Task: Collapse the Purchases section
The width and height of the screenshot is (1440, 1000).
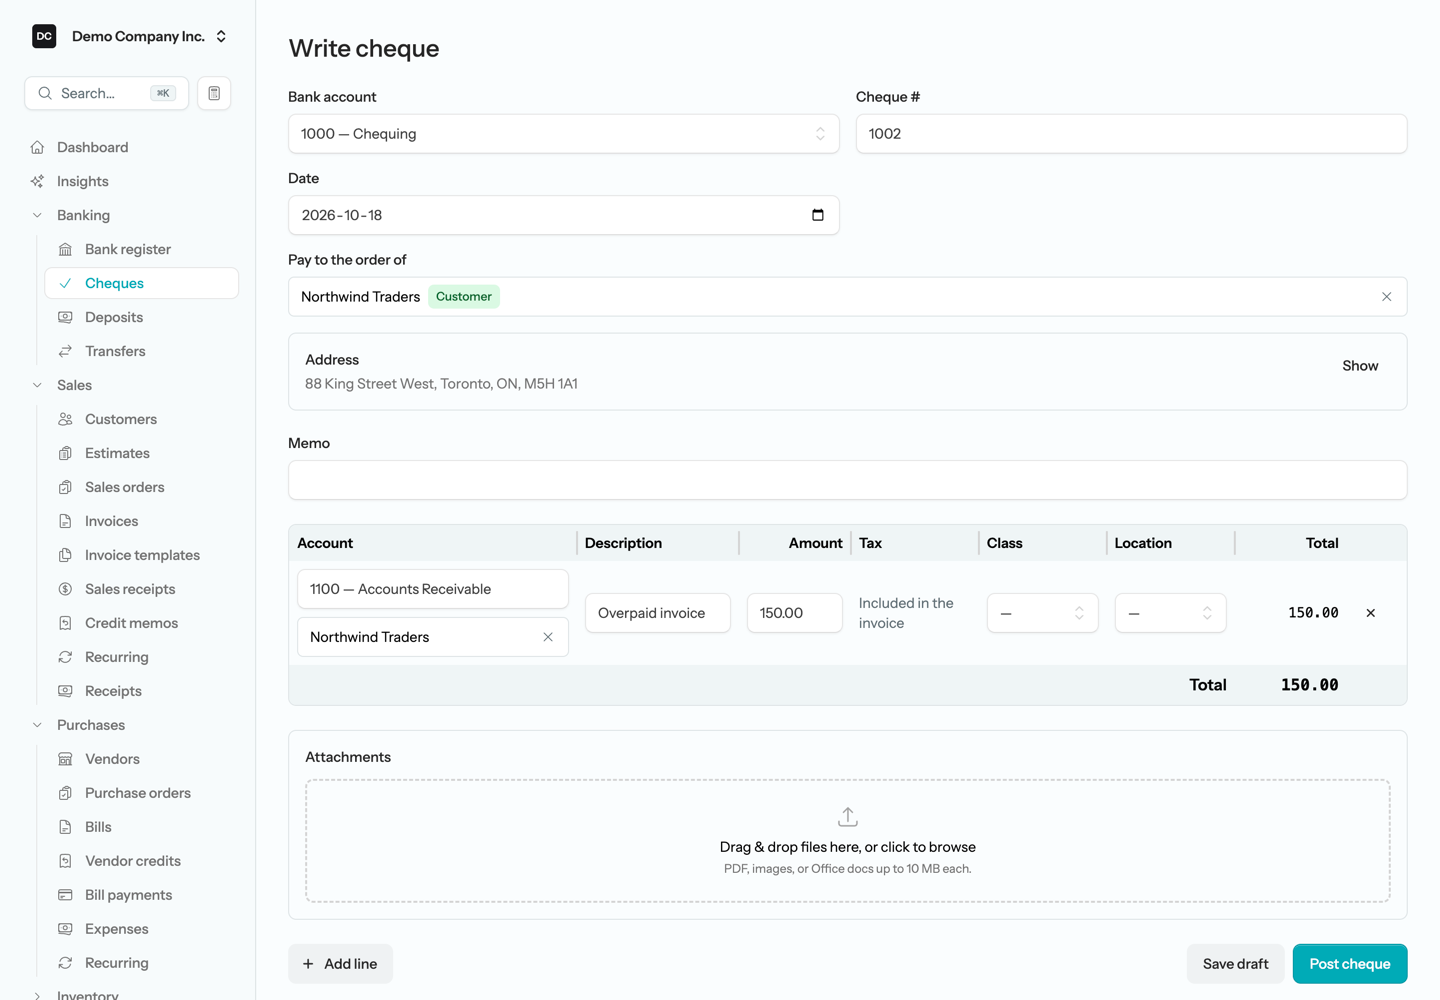Action: click(x=37, y=725)
